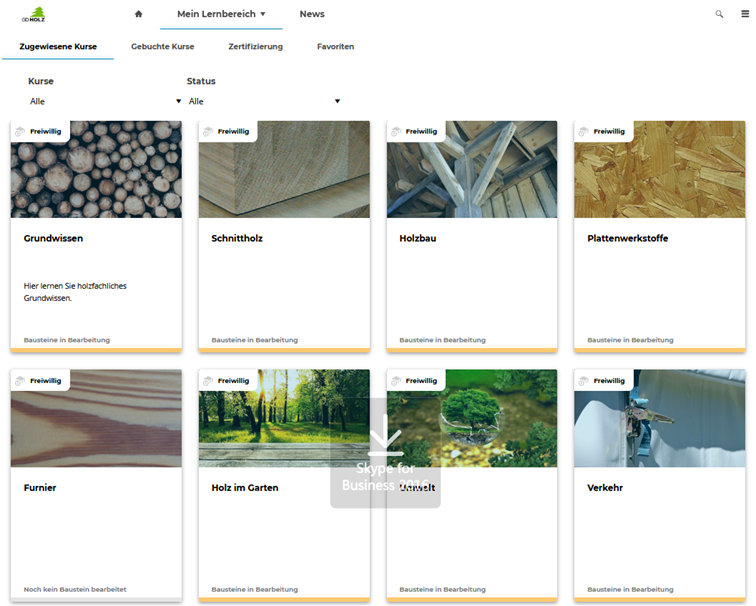
Task: Open the Plattenwerkstoffe course title
Action: (x=628, y=238)
